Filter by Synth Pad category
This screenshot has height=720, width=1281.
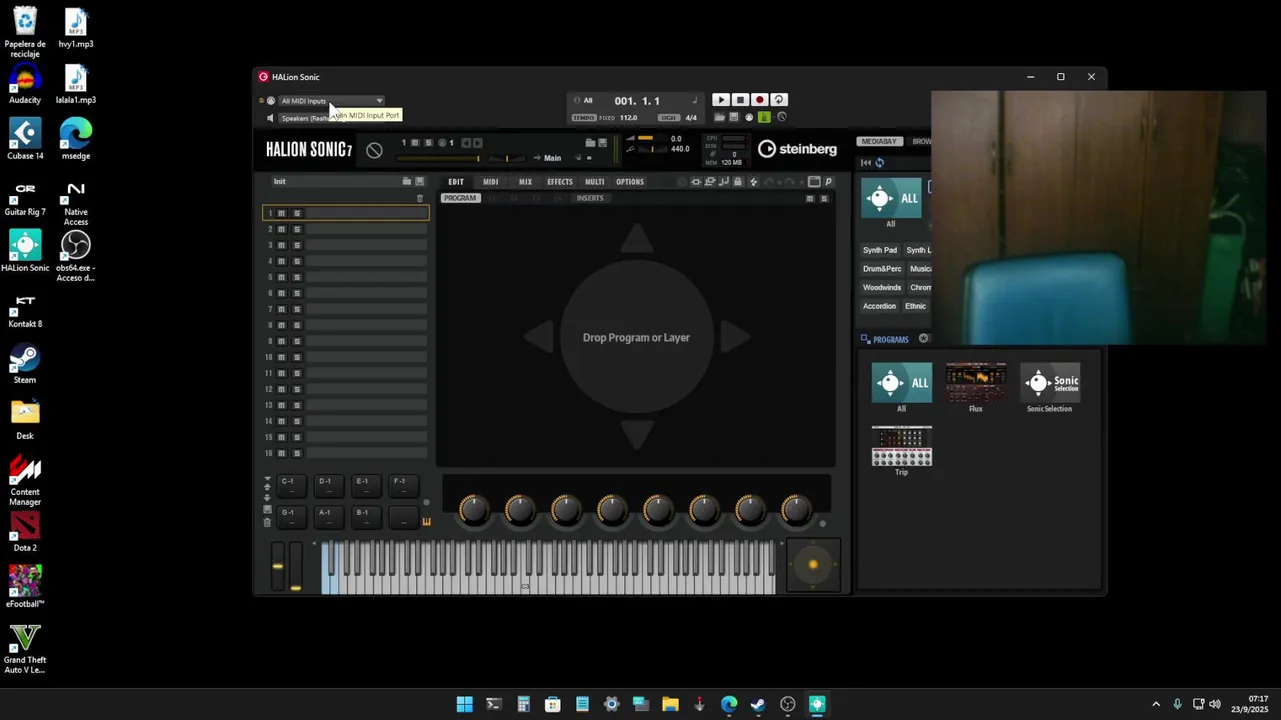point(880,250)
